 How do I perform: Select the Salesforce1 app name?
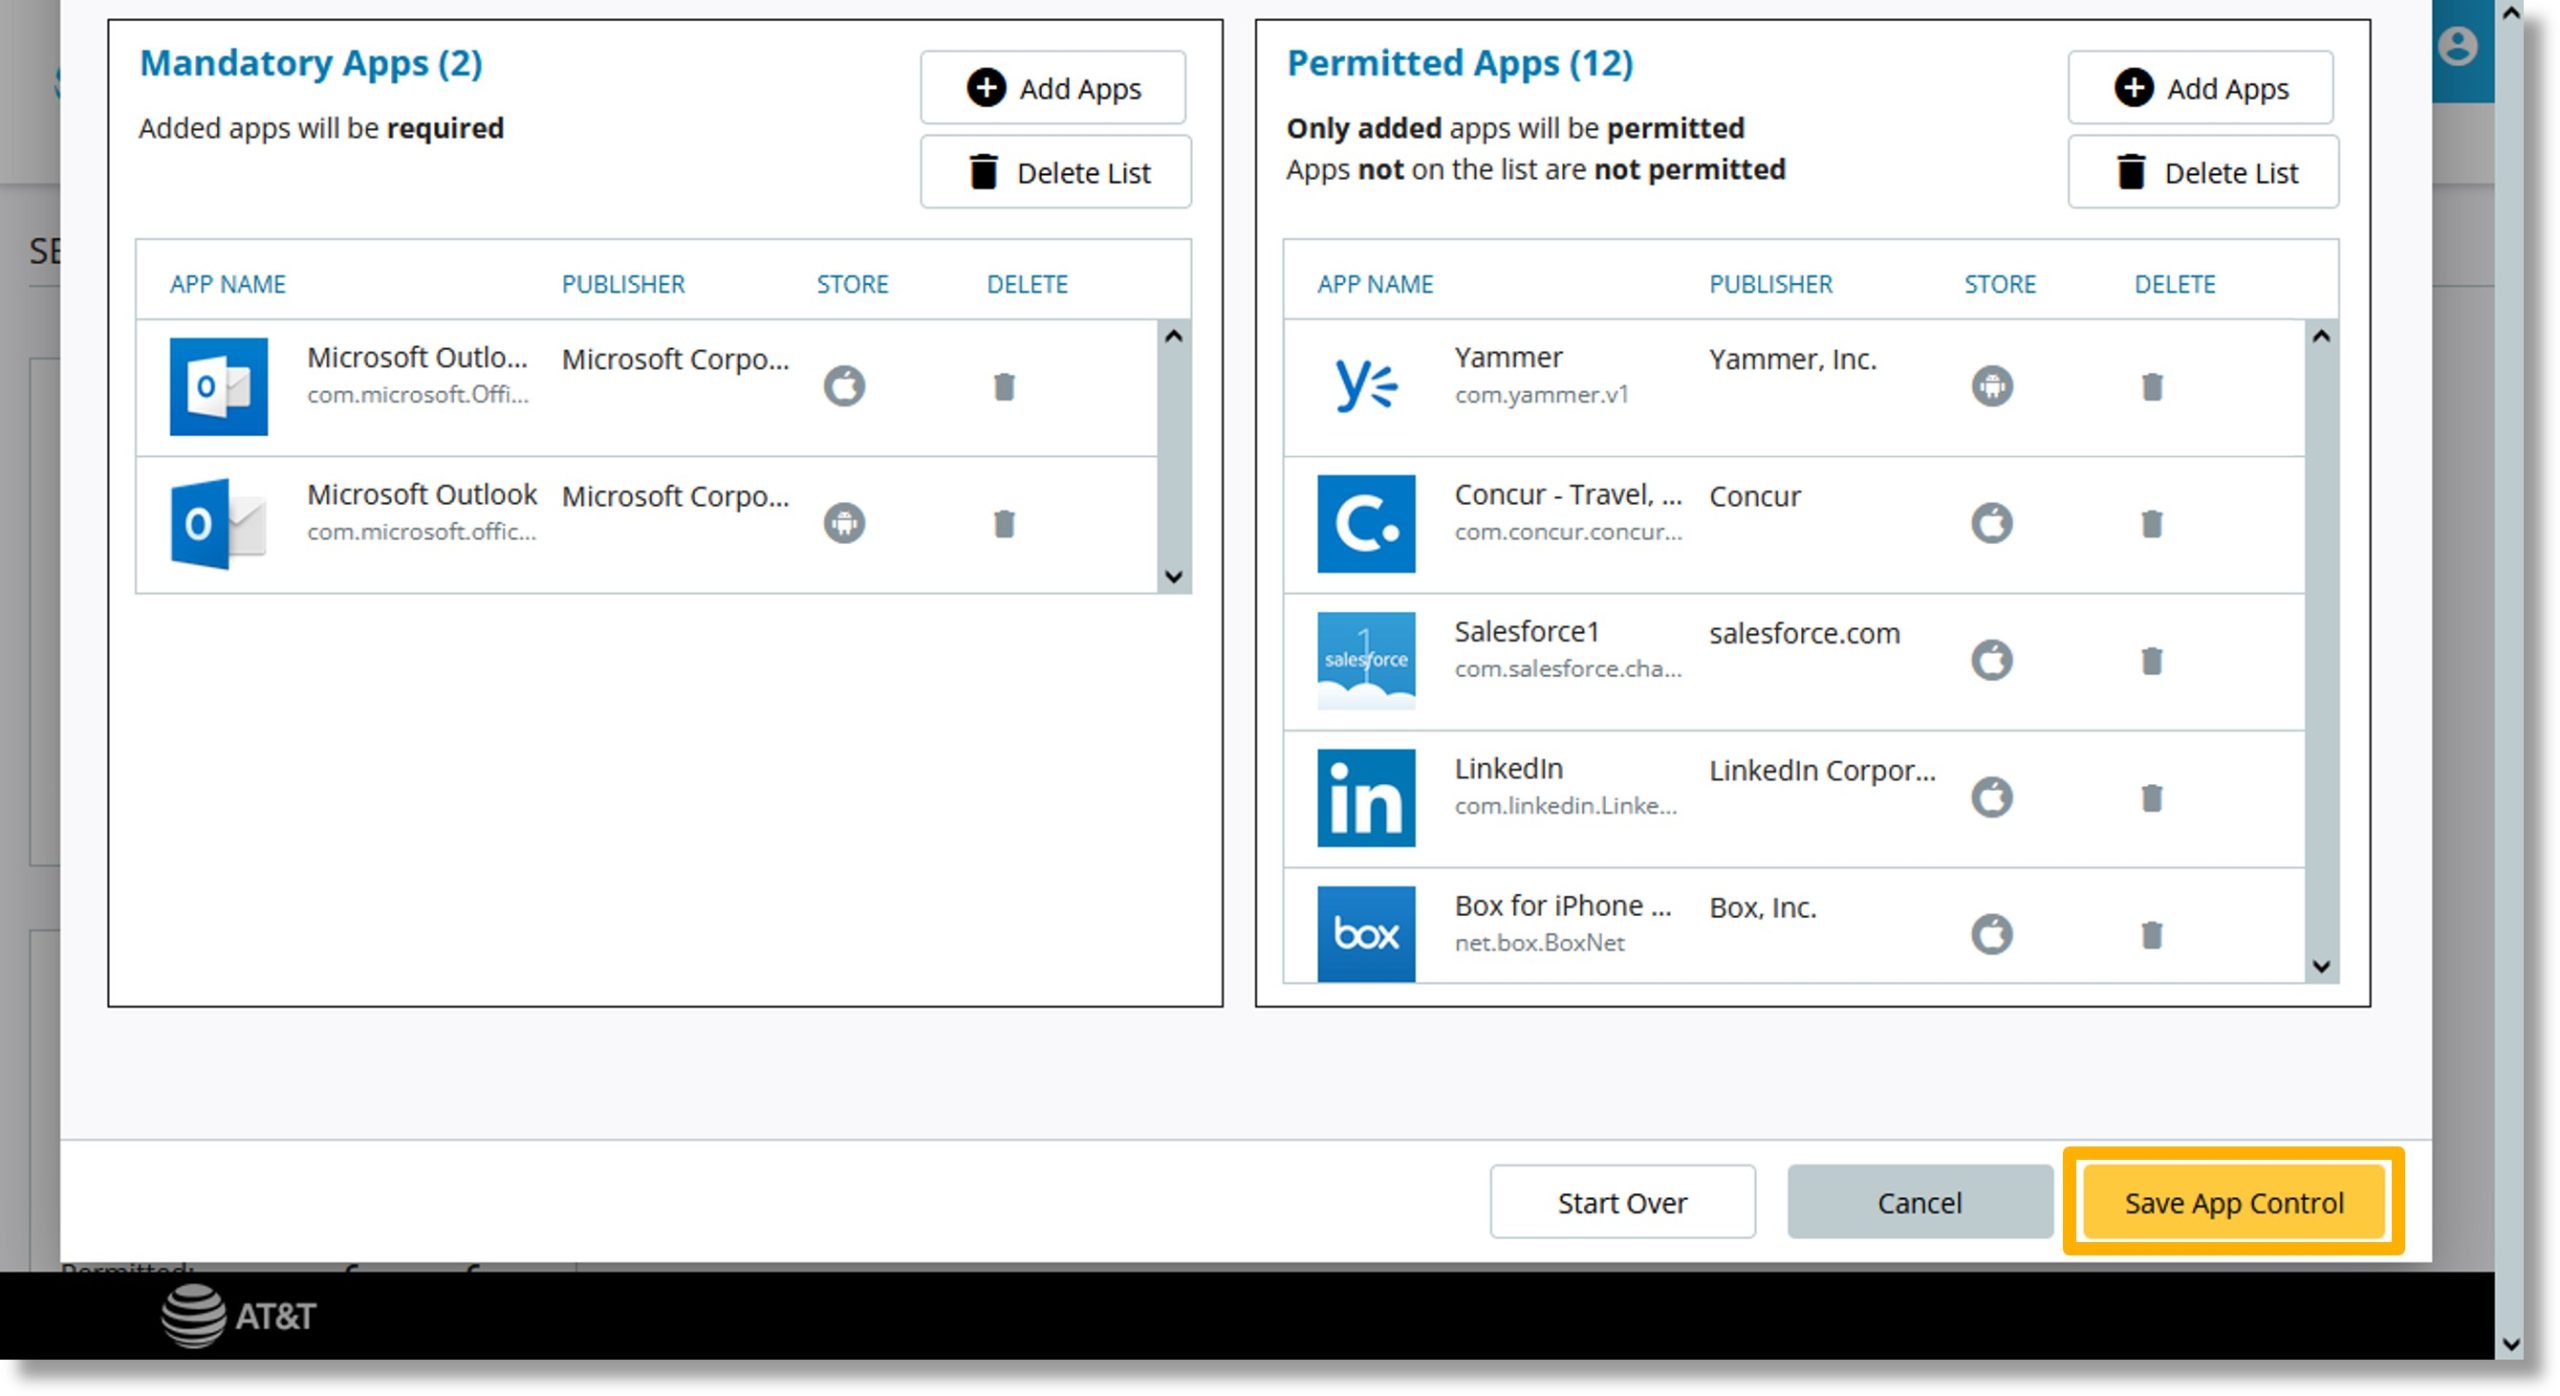1527,631
